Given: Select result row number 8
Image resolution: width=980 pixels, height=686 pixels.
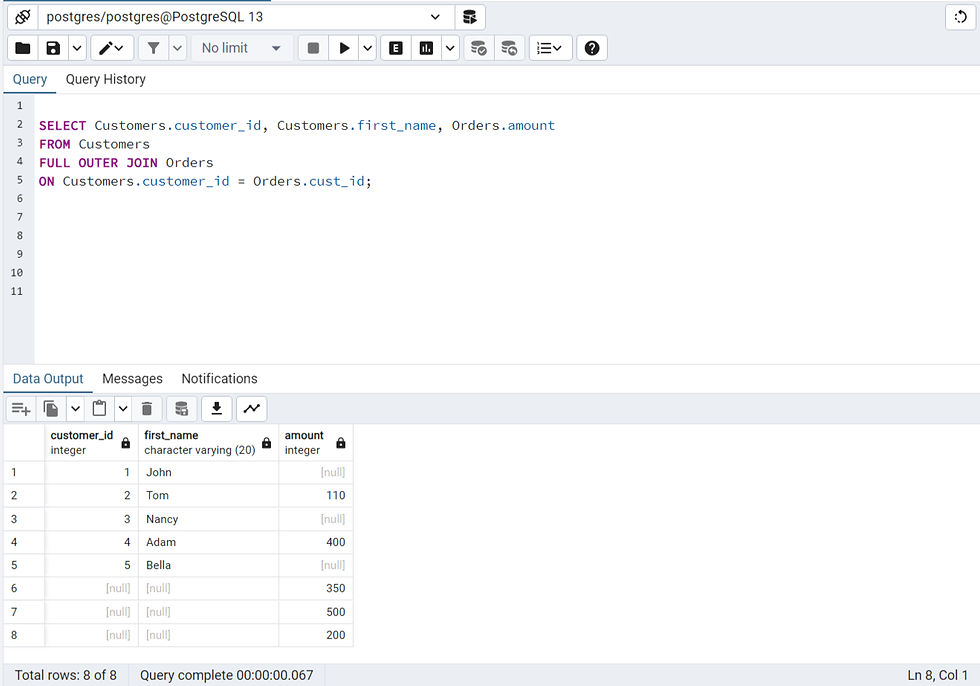Looking at the screenshot, I should click(x=24, y=635).
